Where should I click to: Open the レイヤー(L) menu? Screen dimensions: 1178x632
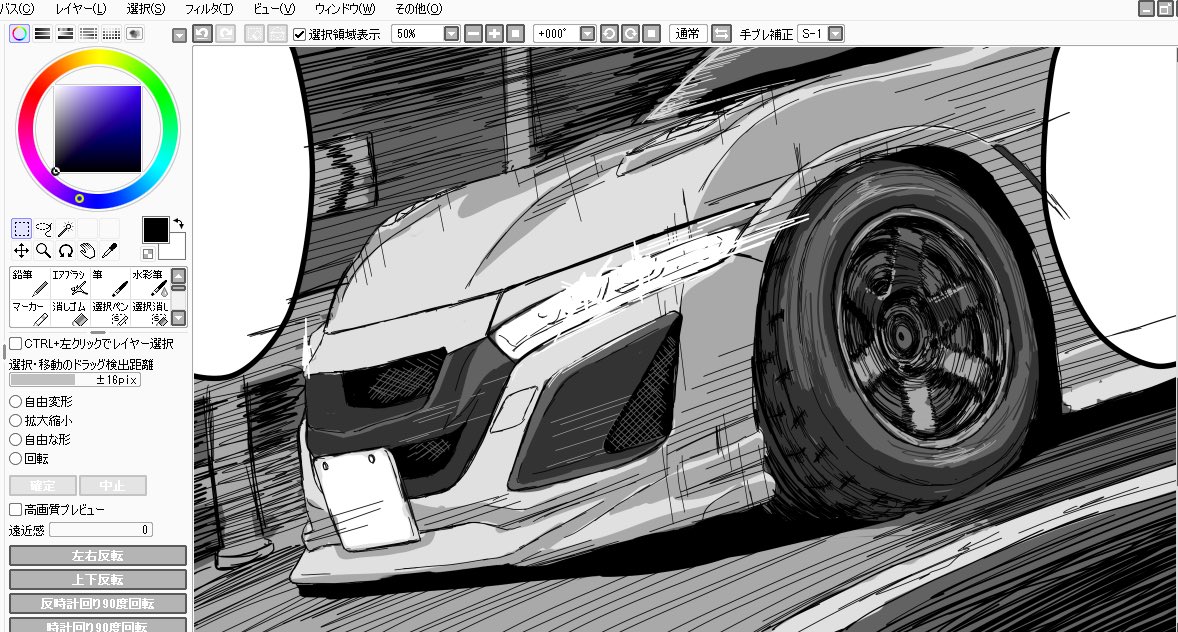(81, 9)
